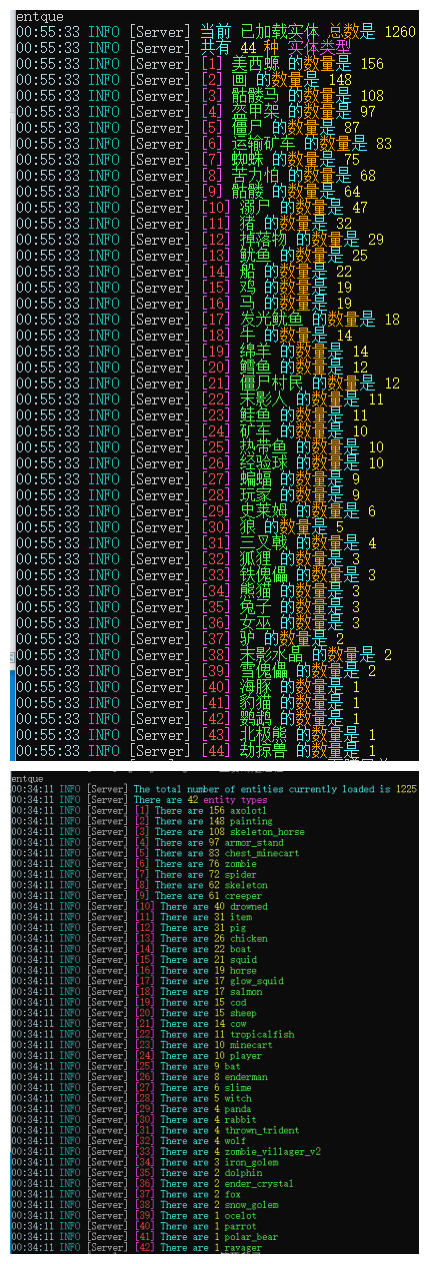The width and height of the screenshot is (429, 1264).
Task: Select the [13] 鱿鱼 25 line
Action: click(192, 255)
